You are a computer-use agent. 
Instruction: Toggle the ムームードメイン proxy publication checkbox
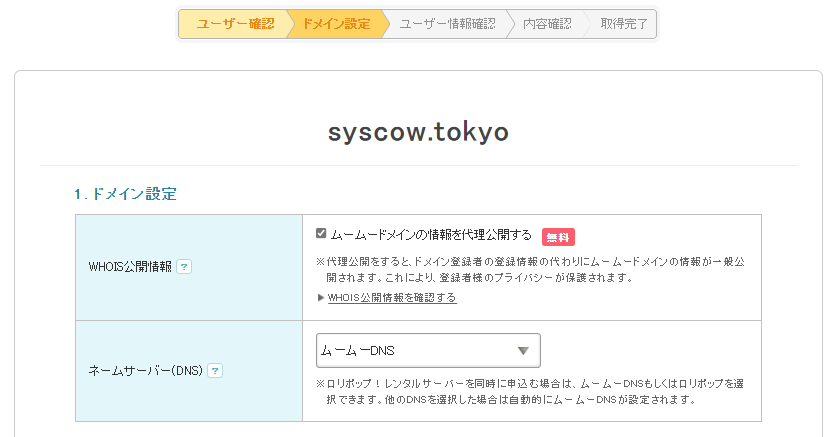click(321, 234)
